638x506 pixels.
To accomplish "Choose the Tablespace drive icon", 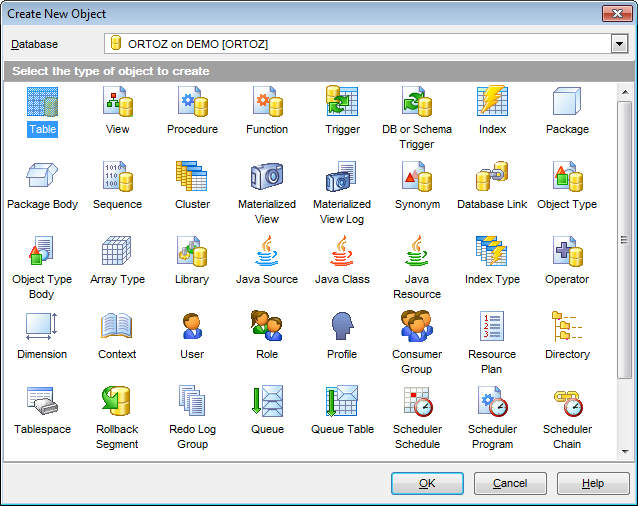I will [x=42, y=401].
